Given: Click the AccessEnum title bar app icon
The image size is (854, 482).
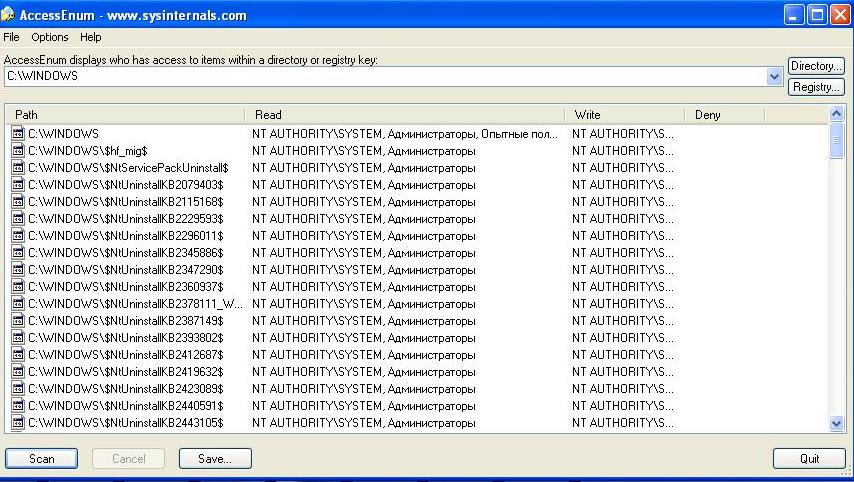Looking at the screenshot, I should click(8, 14).
